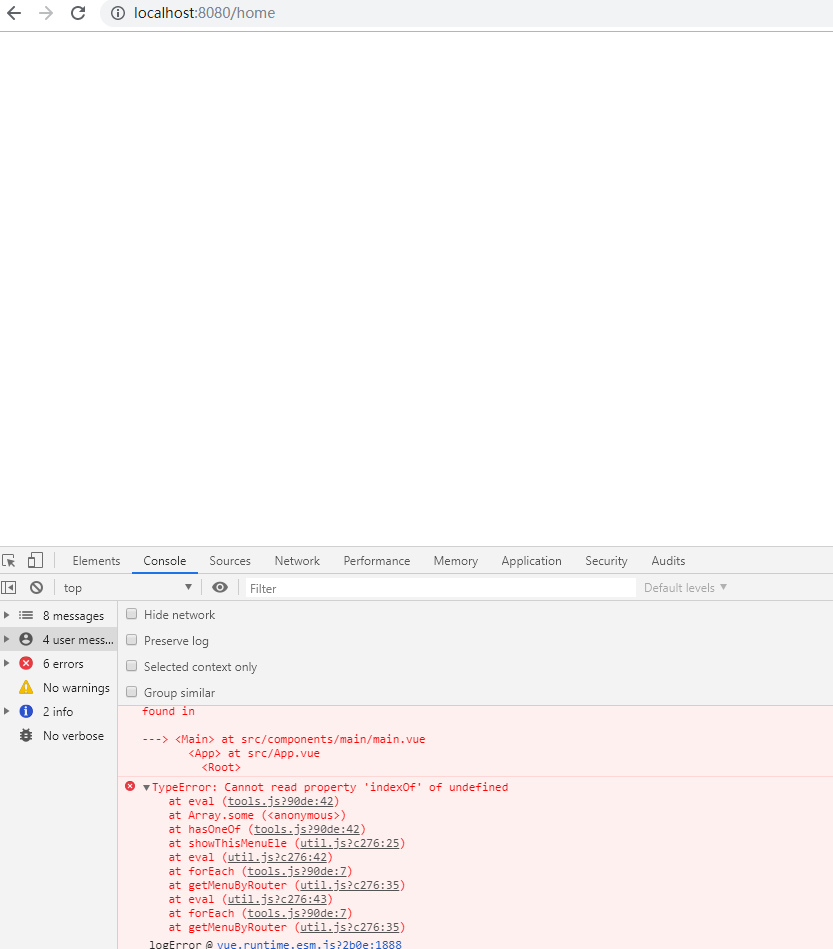Viewport: 833px width, 949px height.
Task: Click the clear console icon
Action: 36,587
